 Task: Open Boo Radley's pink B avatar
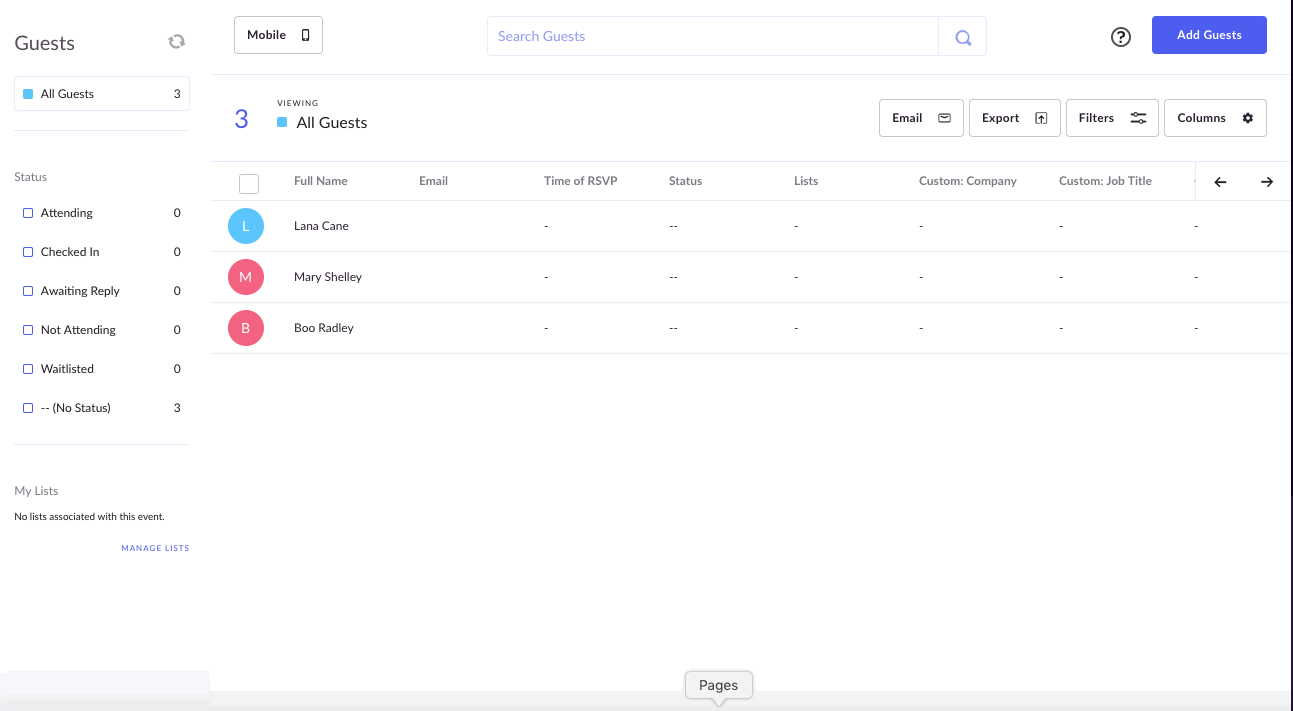pos(246,328)
